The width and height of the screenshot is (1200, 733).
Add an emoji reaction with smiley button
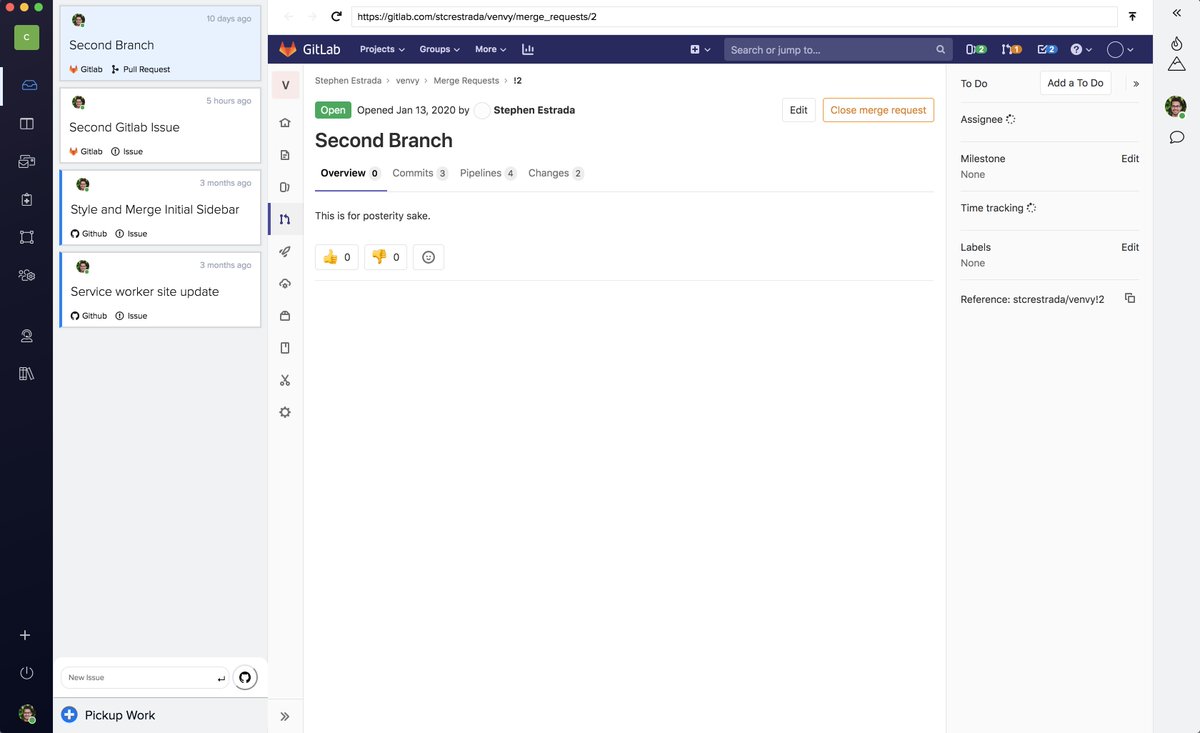tap(428, 257)
